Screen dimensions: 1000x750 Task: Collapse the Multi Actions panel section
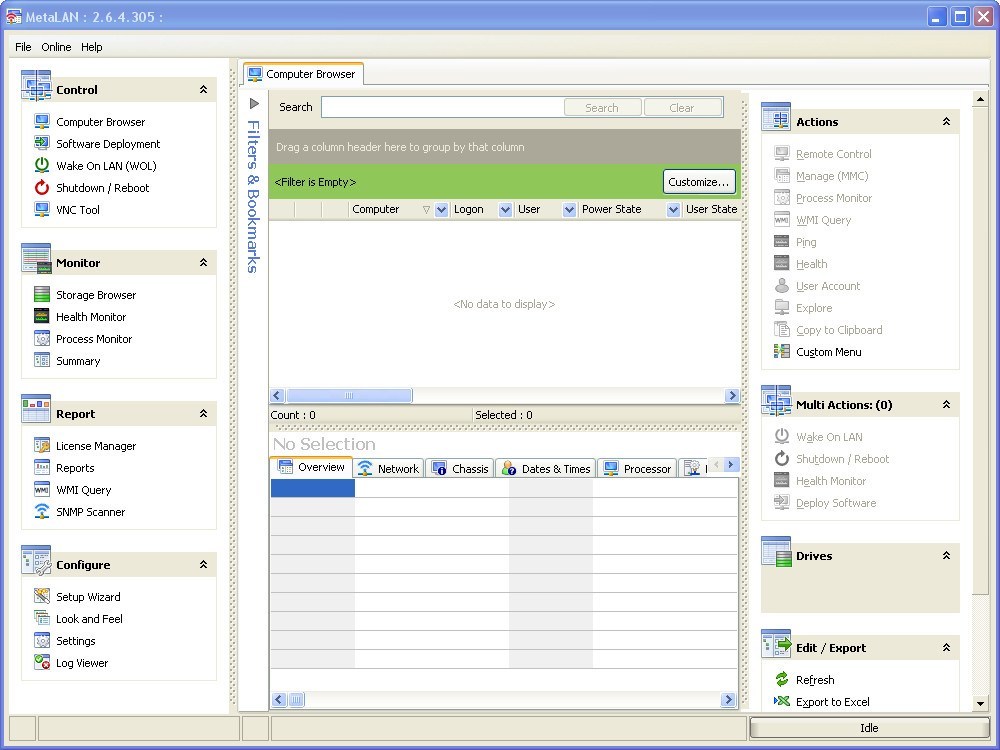point(946,404)
